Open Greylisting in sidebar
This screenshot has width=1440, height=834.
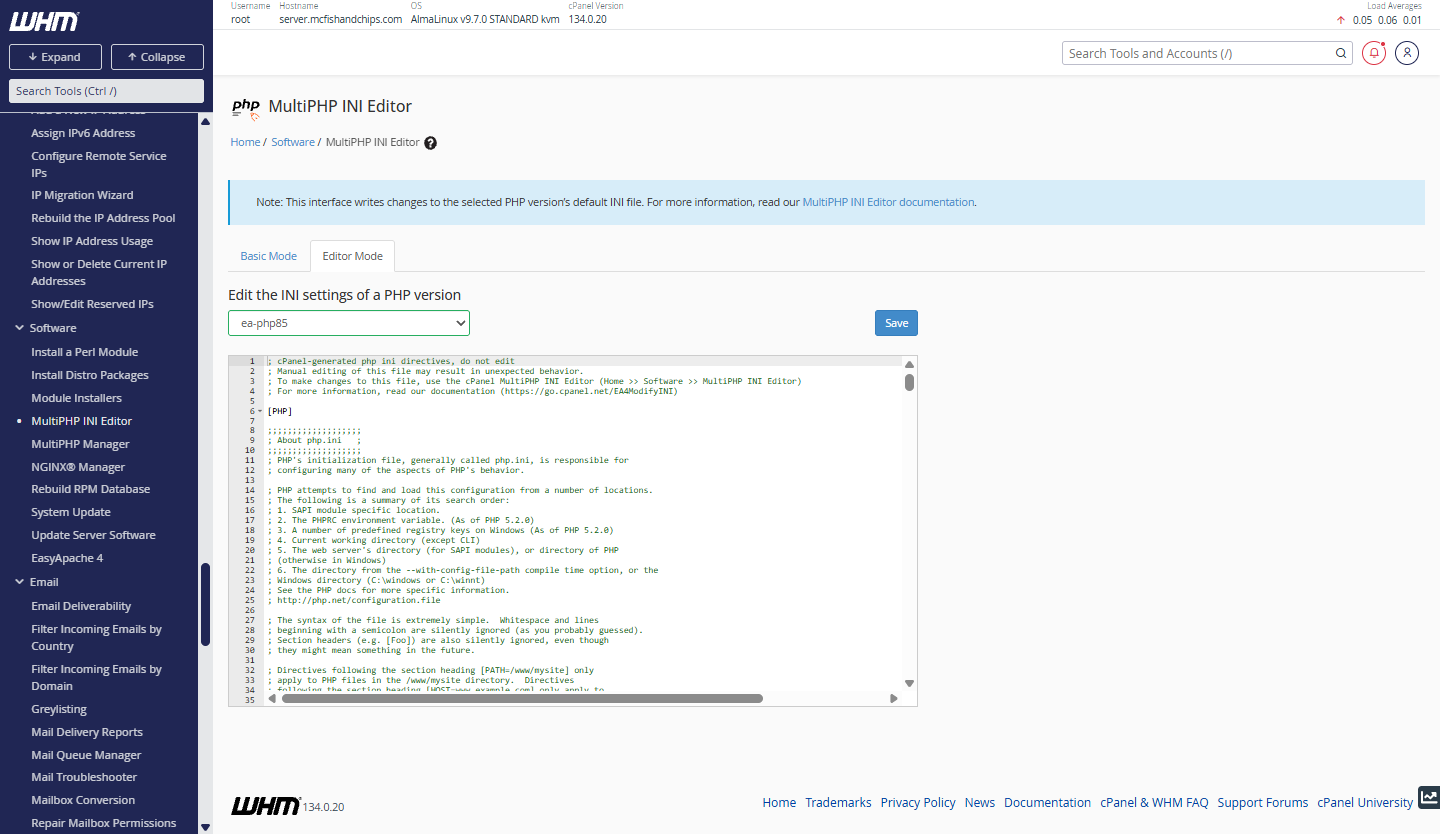point(59,709)
